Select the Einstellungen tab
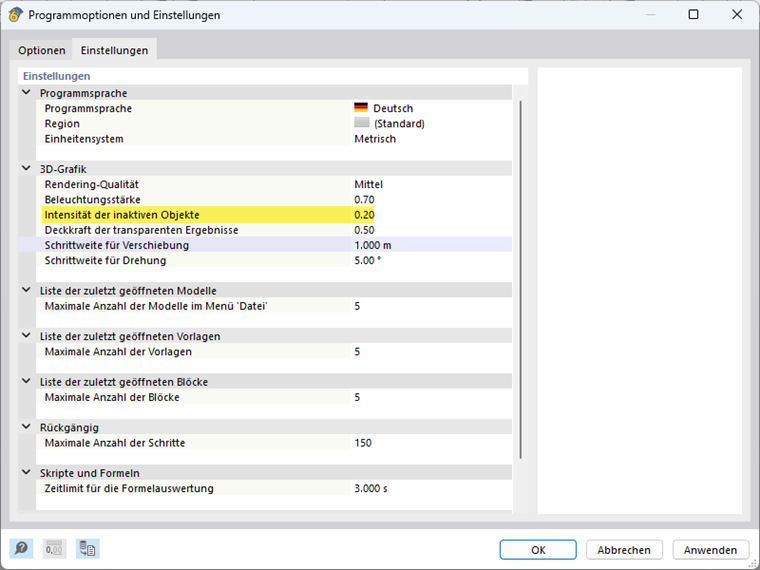This screenshot has height=570, width=760. point(114,50)
